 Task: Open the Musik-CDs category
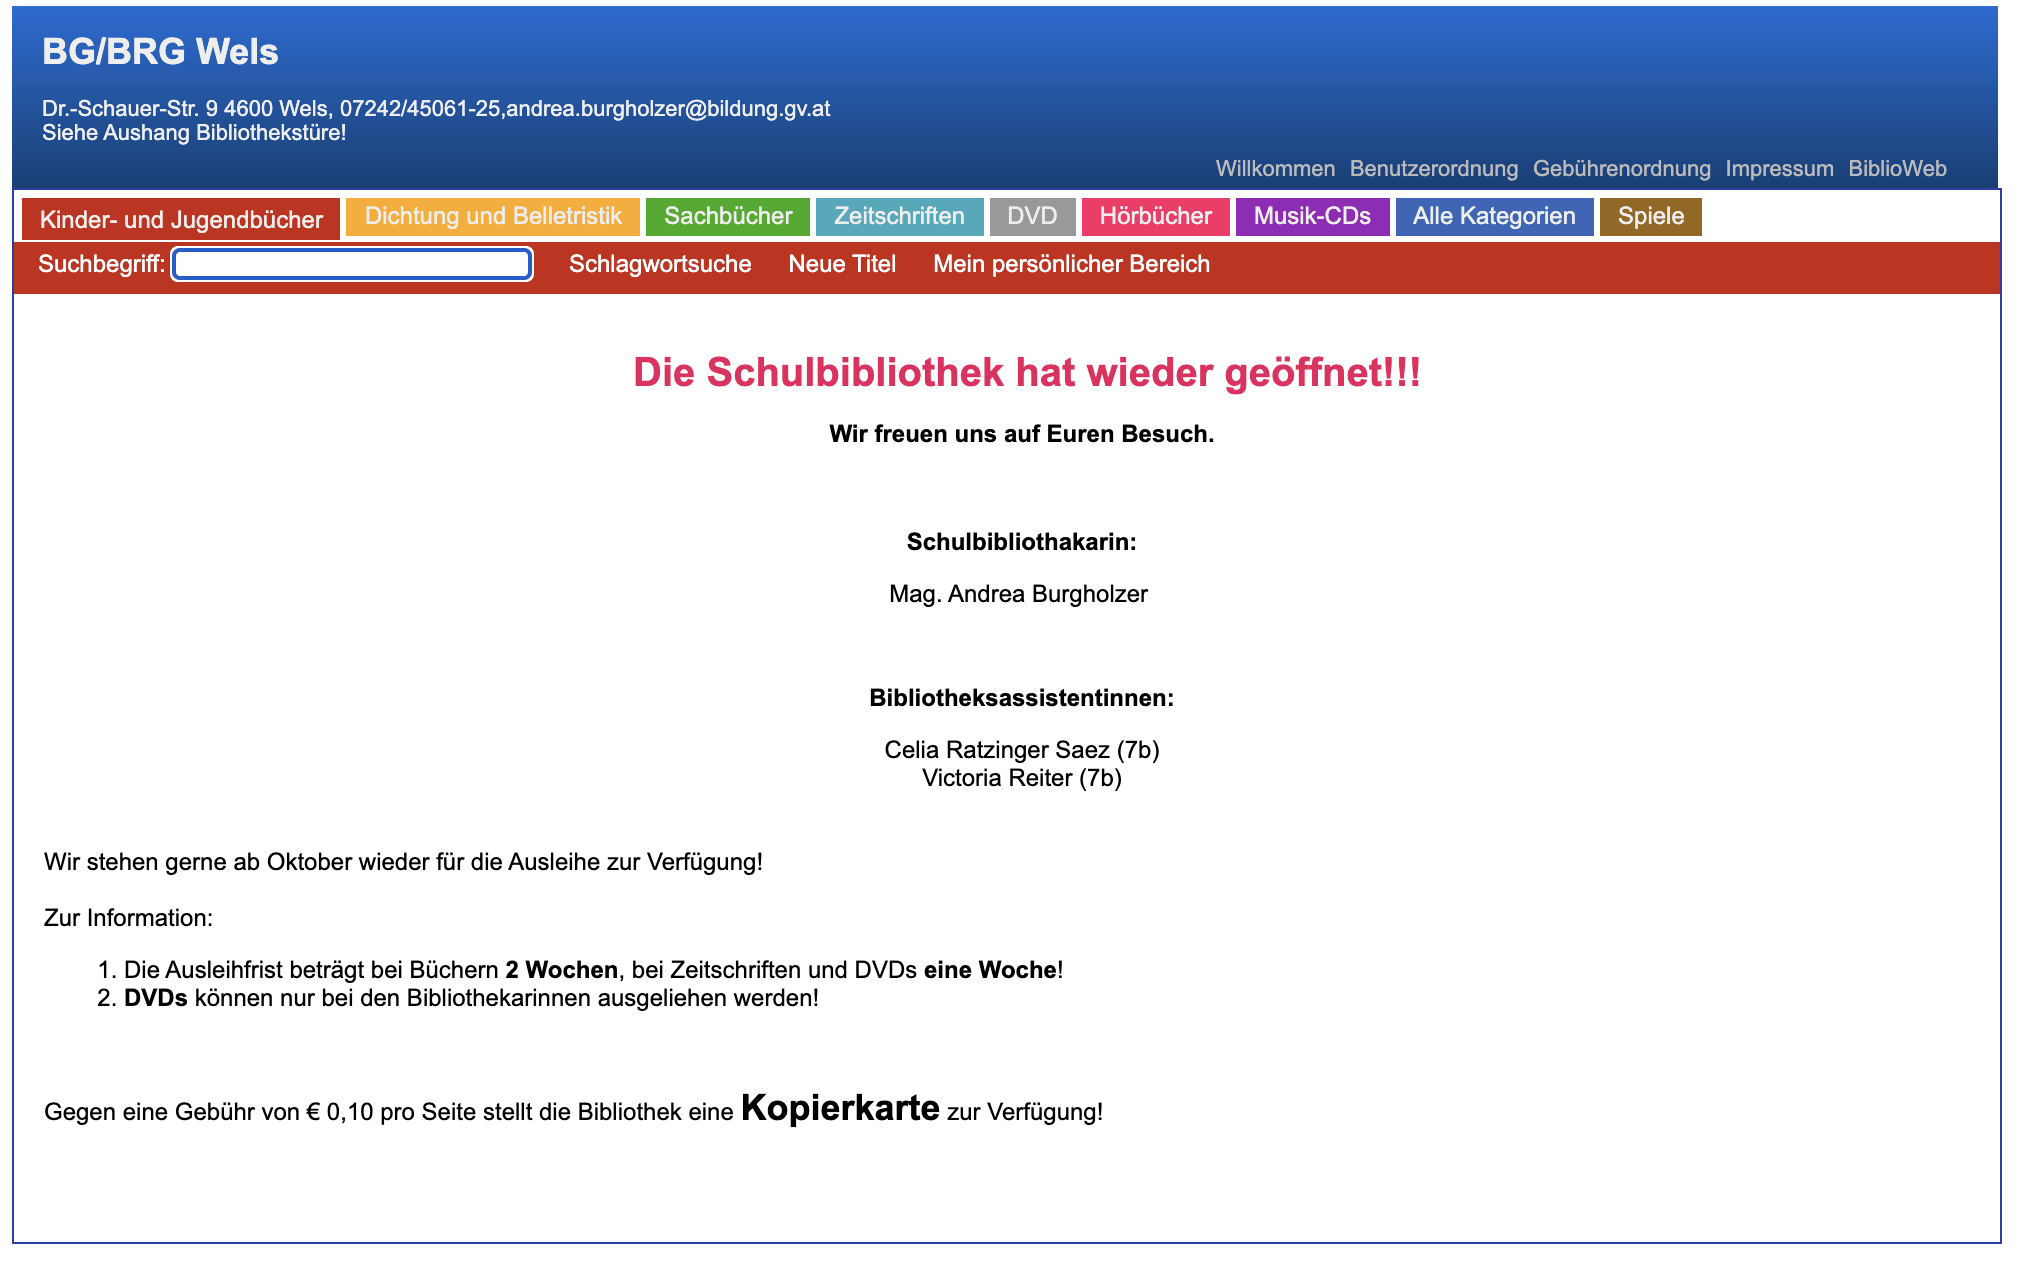coord(1312,216)
